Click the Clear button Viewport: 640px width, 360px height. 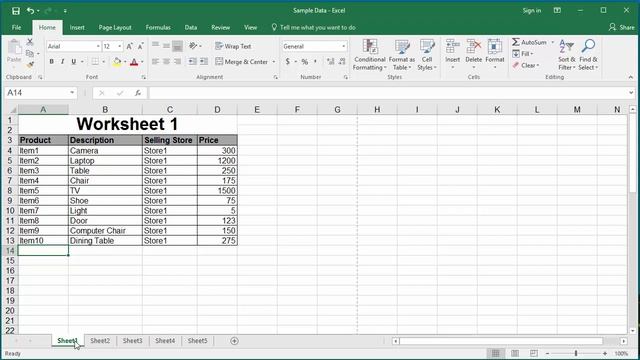526,65
